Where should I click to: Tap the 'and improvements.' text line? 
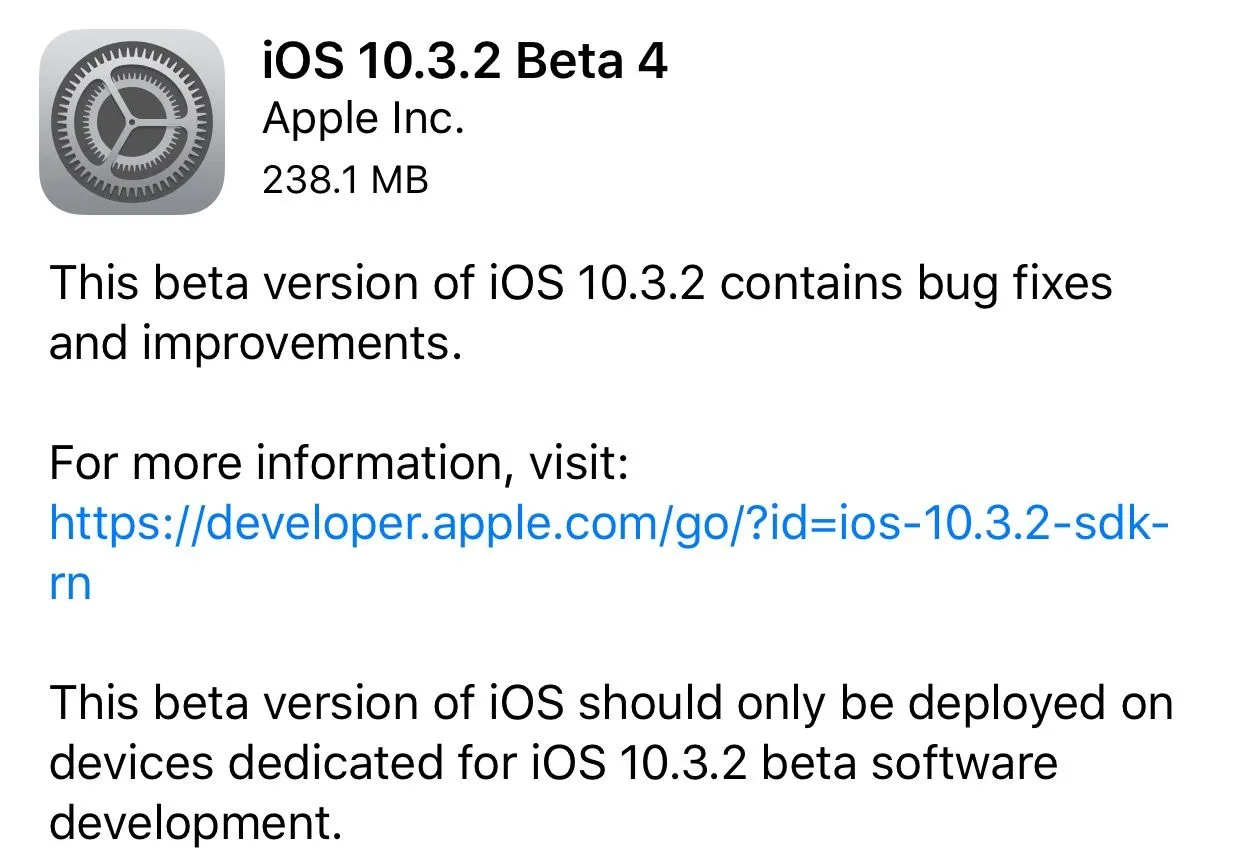tap(255, 343)
